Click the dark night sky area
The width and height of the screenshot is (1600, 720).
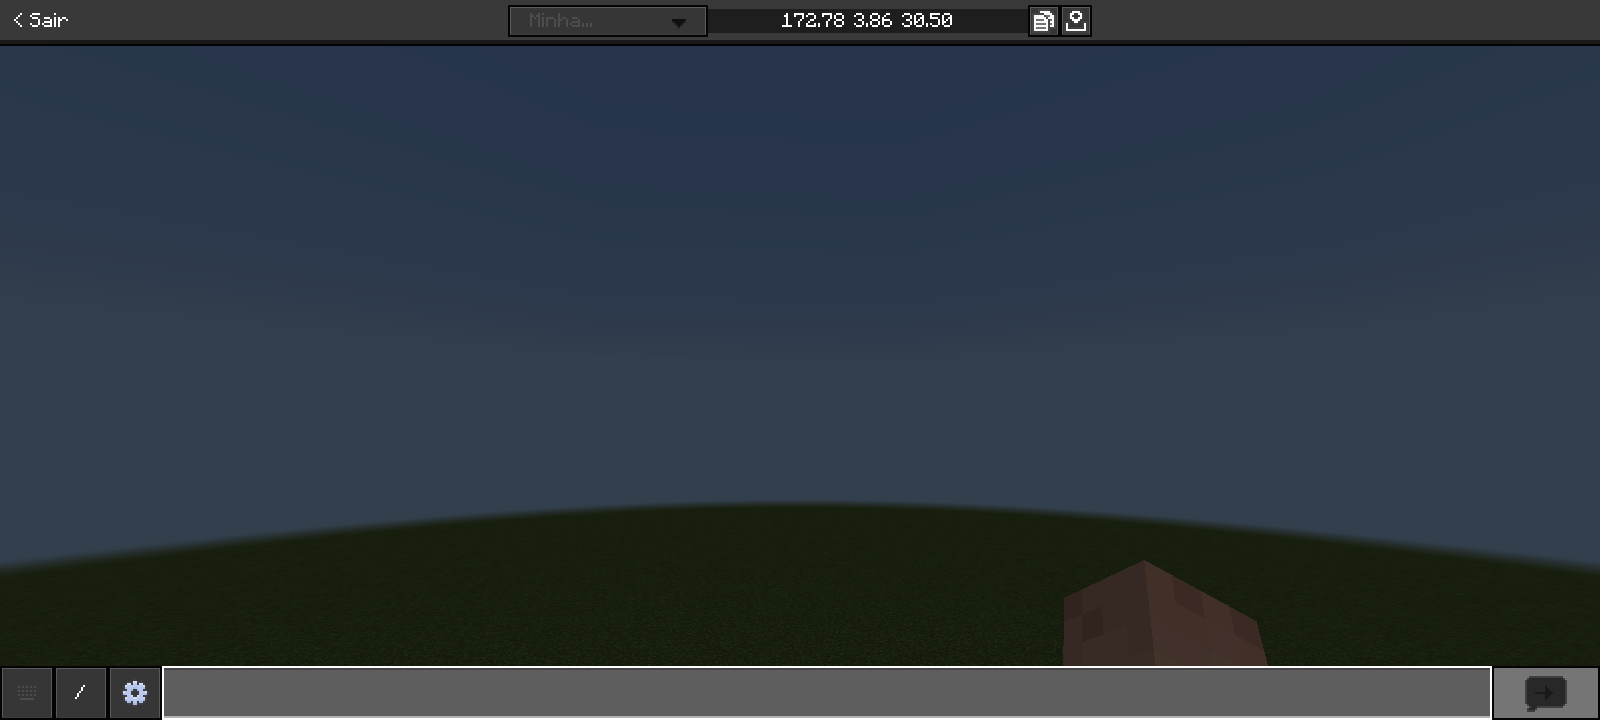(x=800, y=250)
